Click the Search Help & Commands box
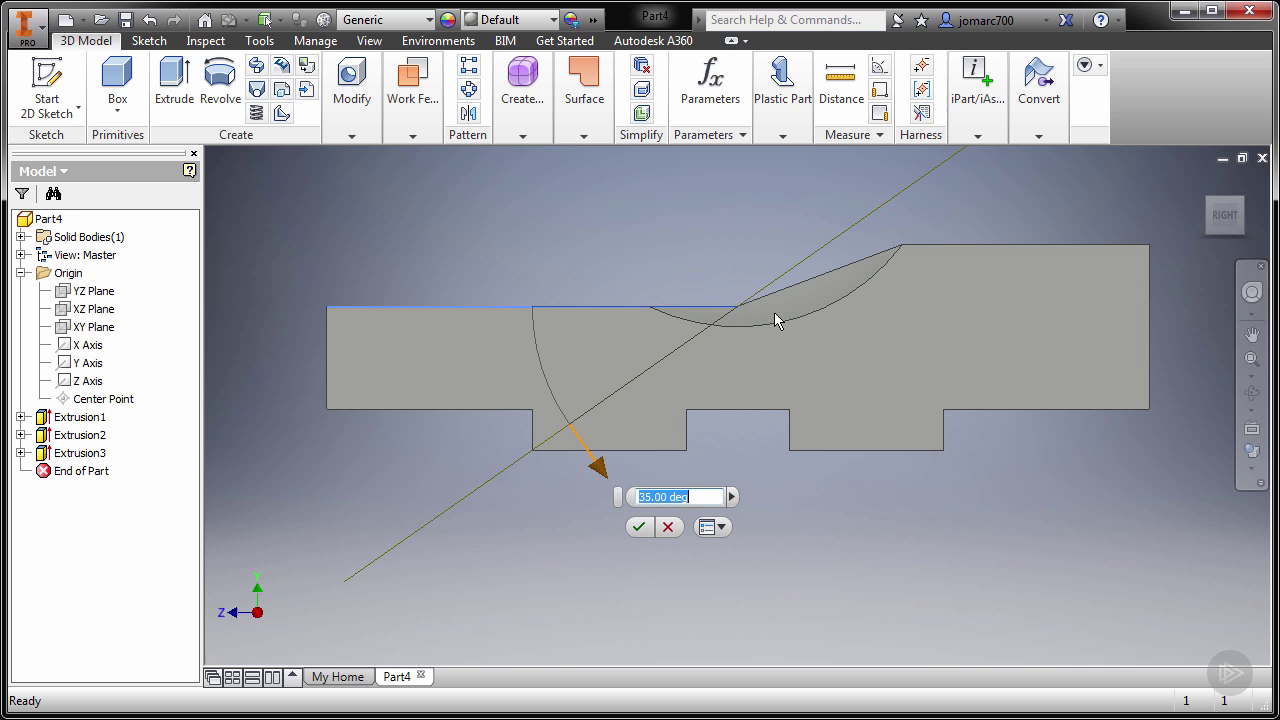Viewport: 1280px width, 720px height. (796, 19)
